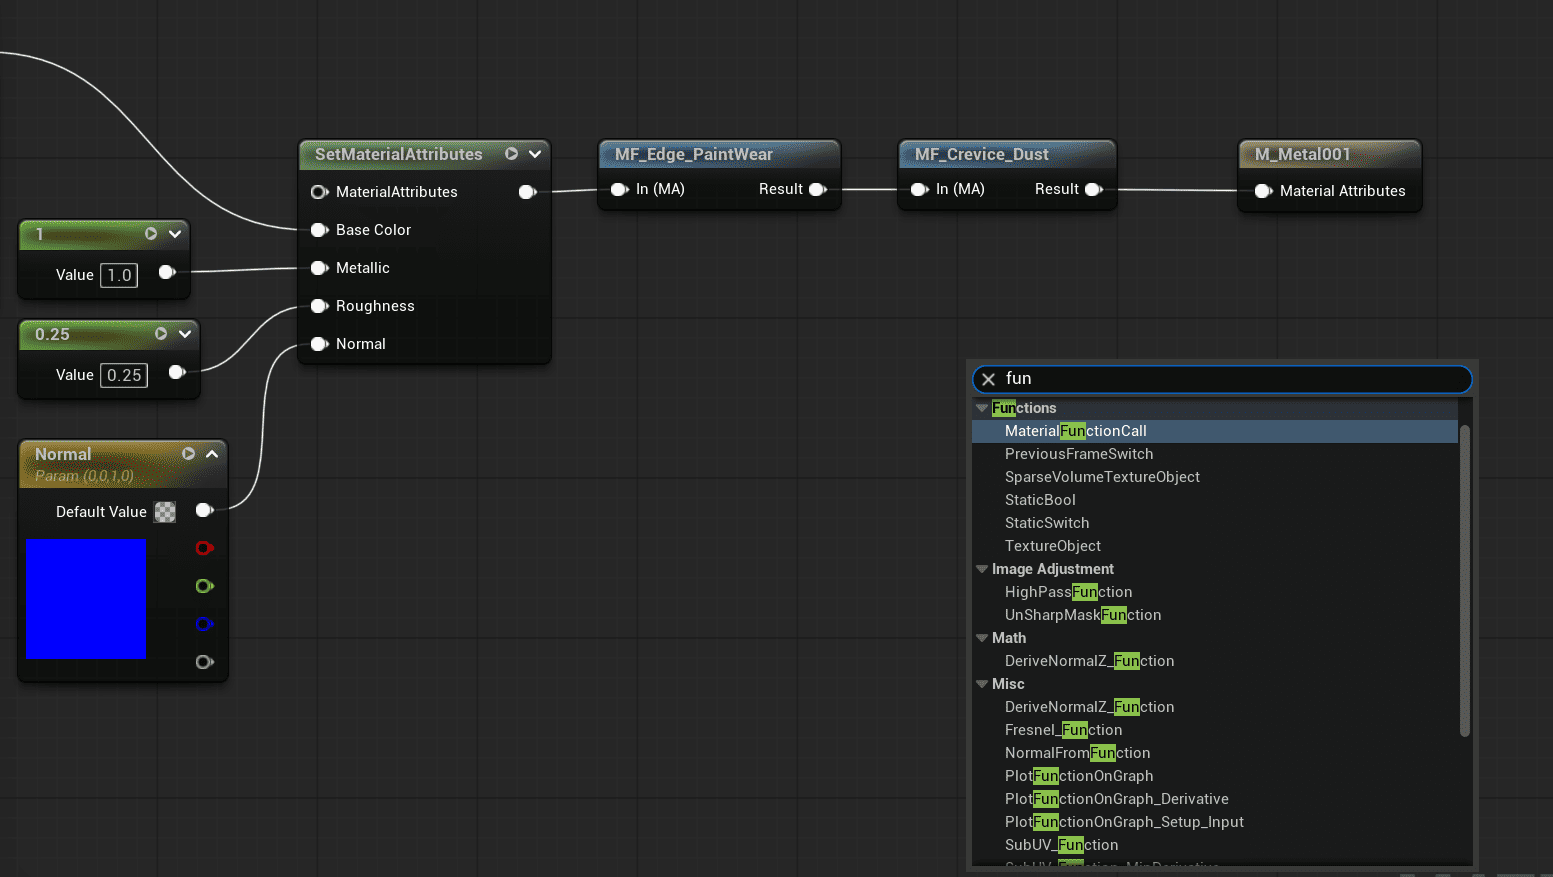Click the green channel output pin on Normal node
This screenshot has height=877, width=1553.
pyautogui.click(x=204, y=586)
